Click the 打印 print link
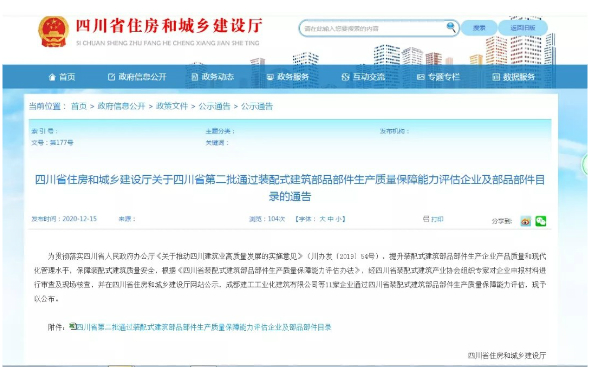 433,219
